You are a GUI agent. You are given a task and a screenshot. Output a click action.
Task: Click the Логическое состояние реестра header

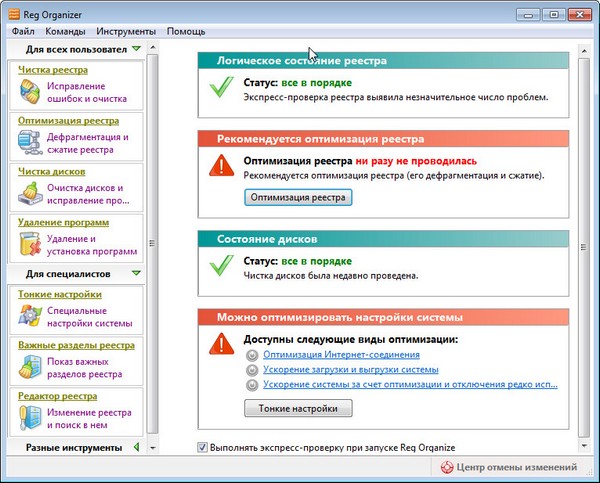pos(383,60)
